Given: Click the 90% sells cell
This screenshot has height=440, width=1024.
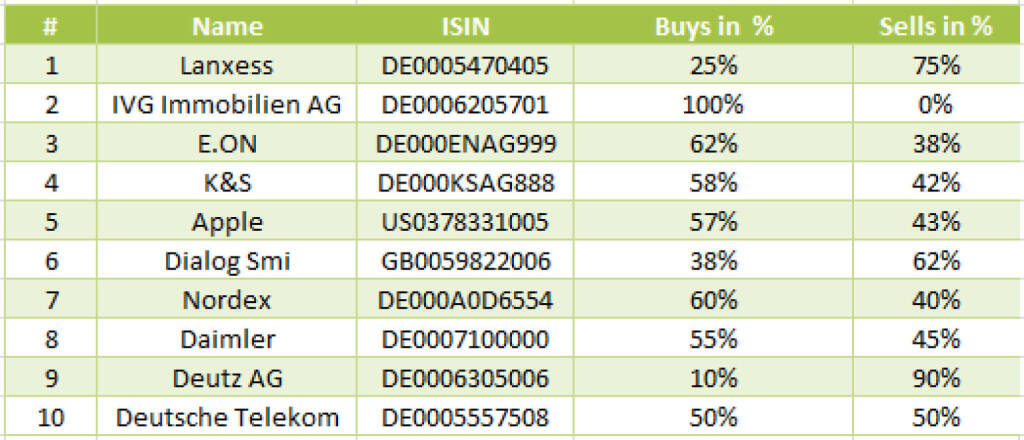Looking at the screenshot, I should 935,378.
